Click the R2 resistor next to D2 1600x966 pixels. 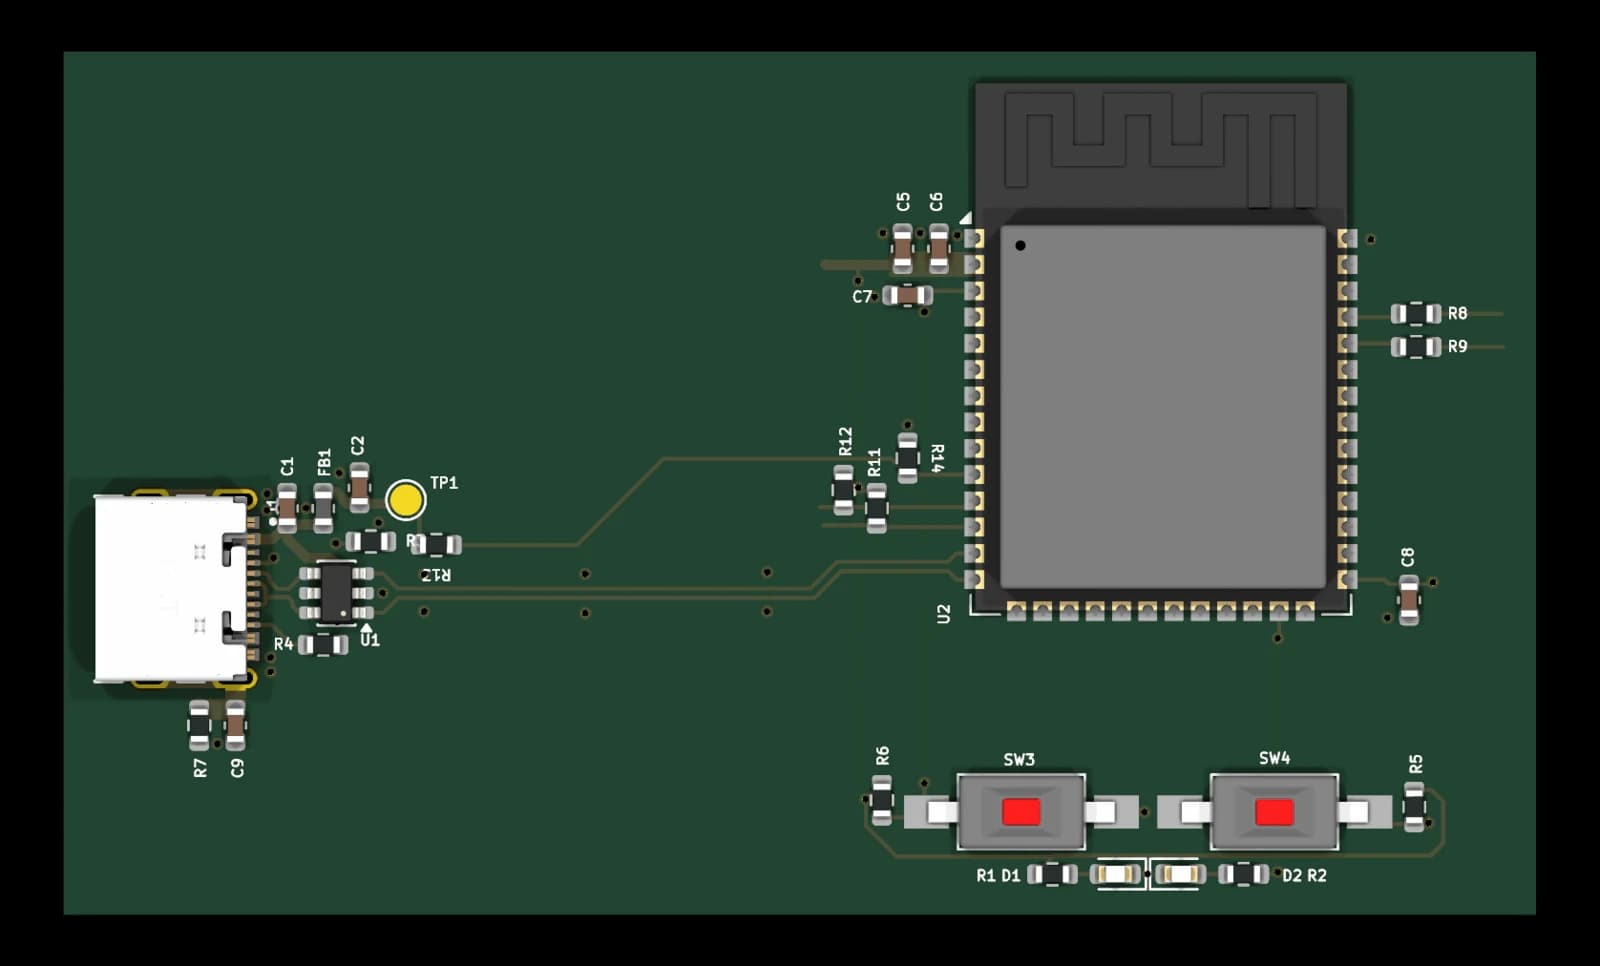click(1243, 875)
